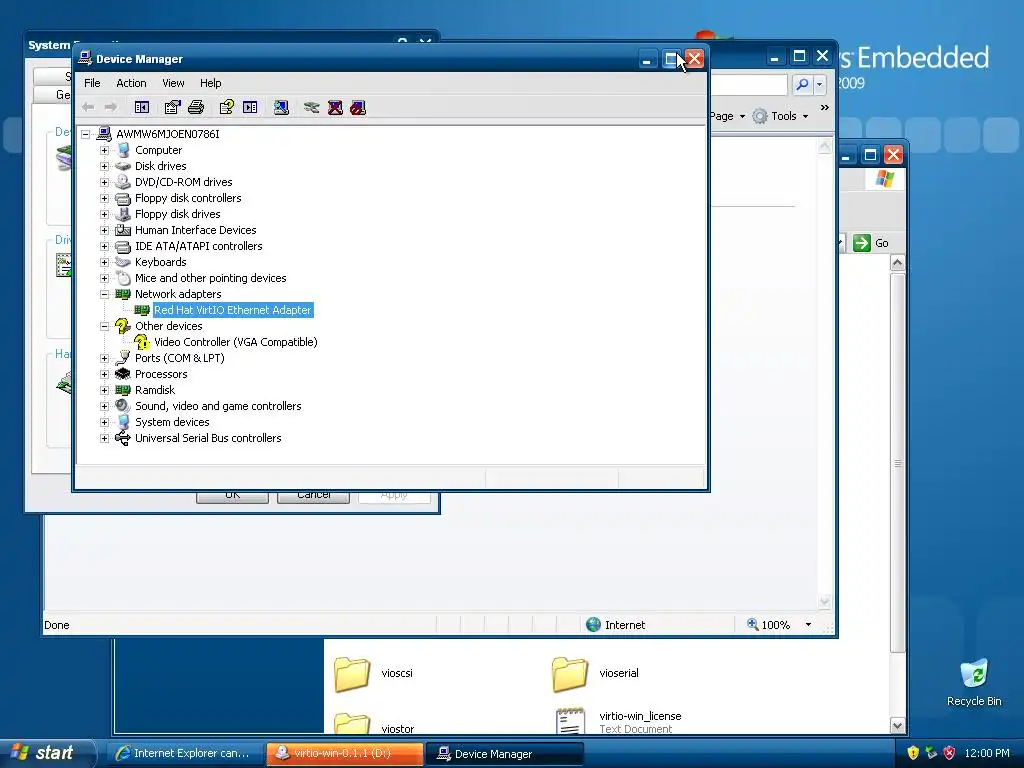Select the vioserial folder icon
The width and height of the screenshot is (1024, 768).
569,674
